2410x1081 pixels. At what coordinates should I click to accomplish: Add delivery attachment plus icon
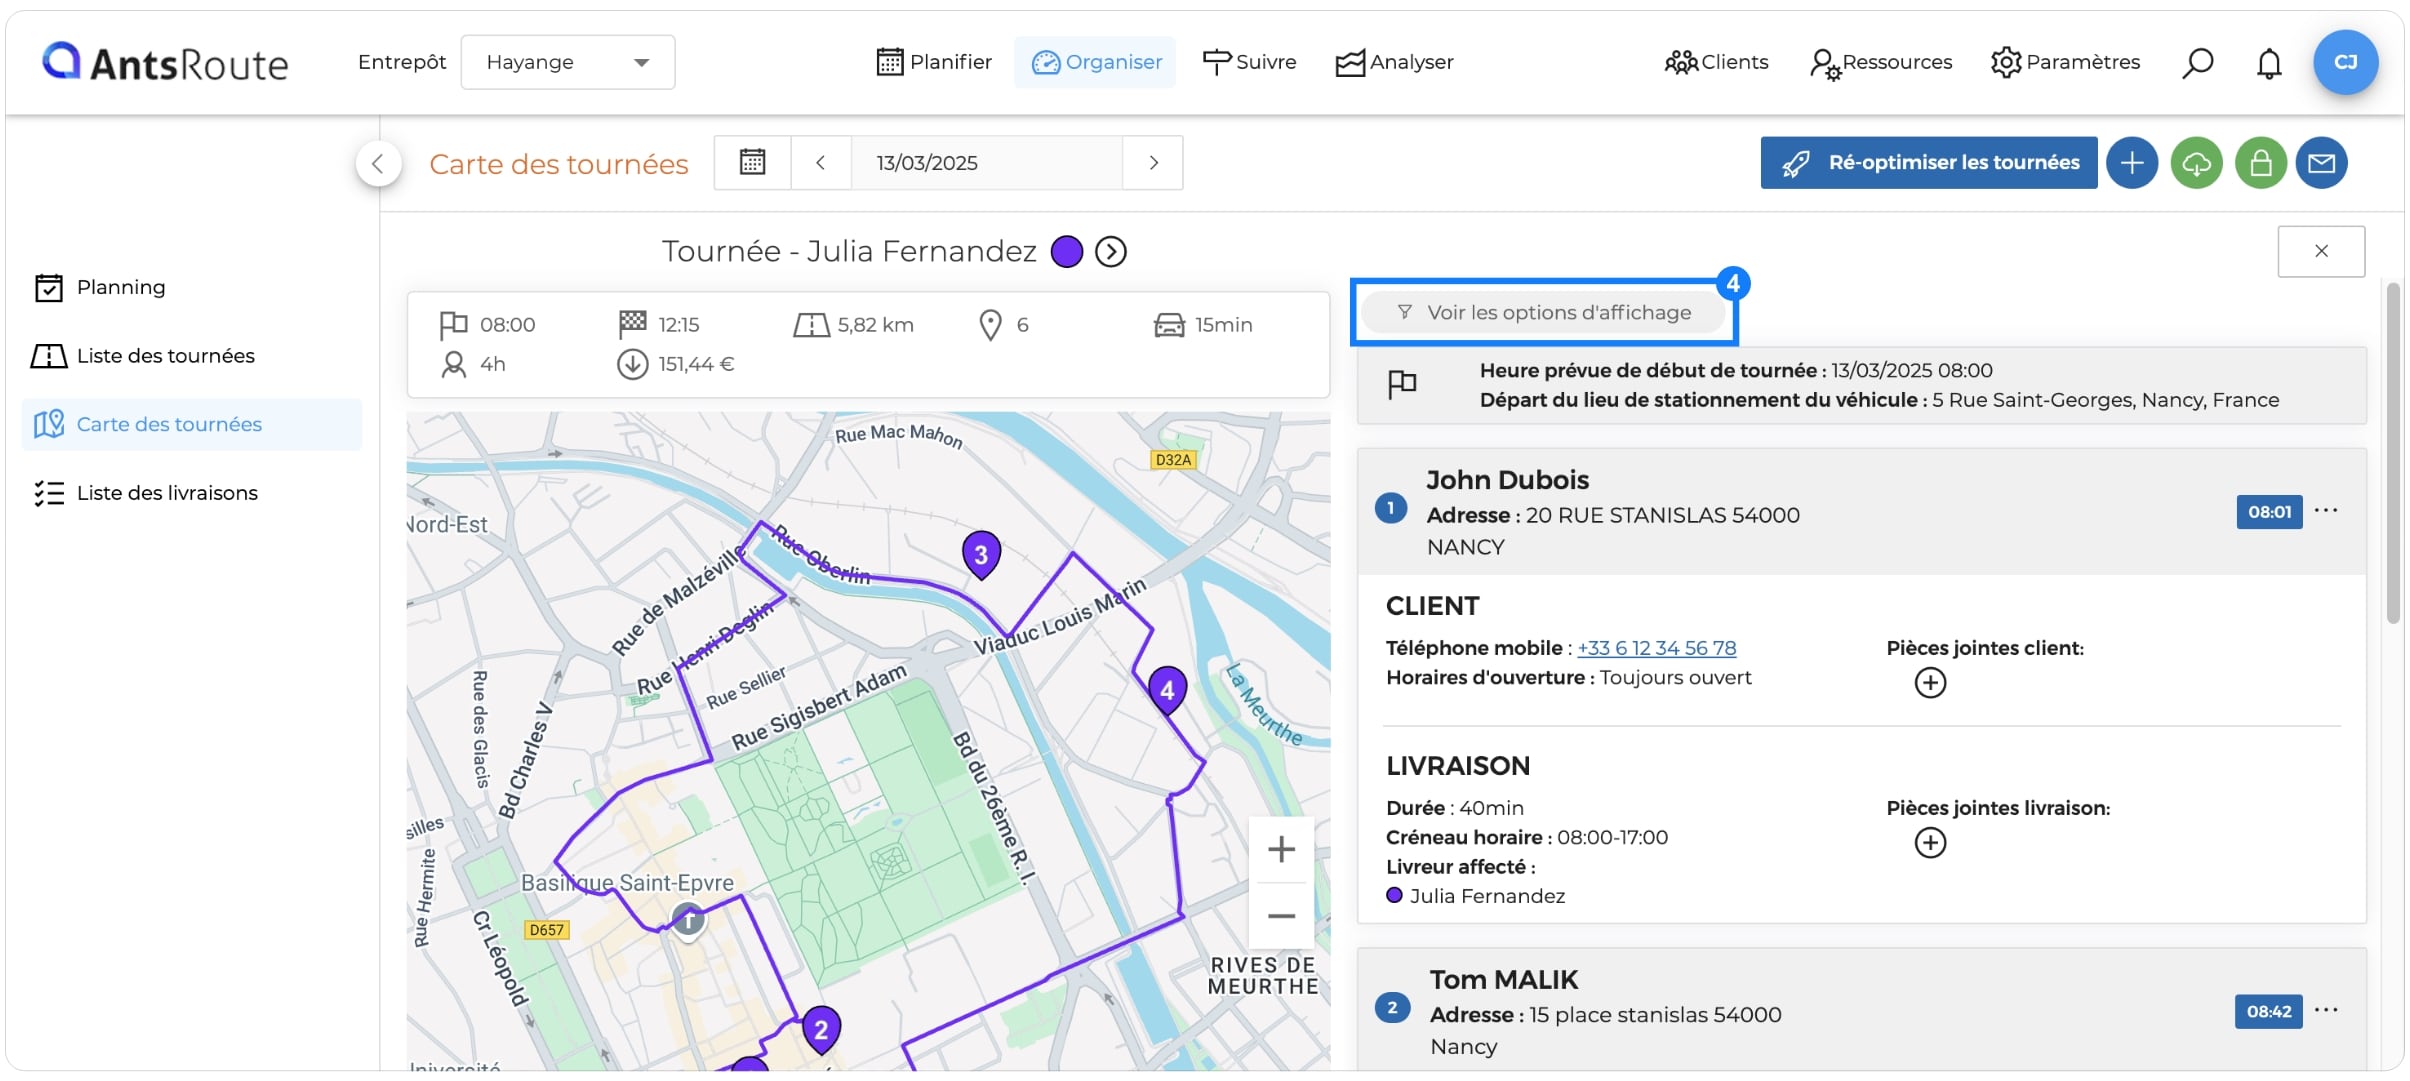click(x=1930, y=843)
